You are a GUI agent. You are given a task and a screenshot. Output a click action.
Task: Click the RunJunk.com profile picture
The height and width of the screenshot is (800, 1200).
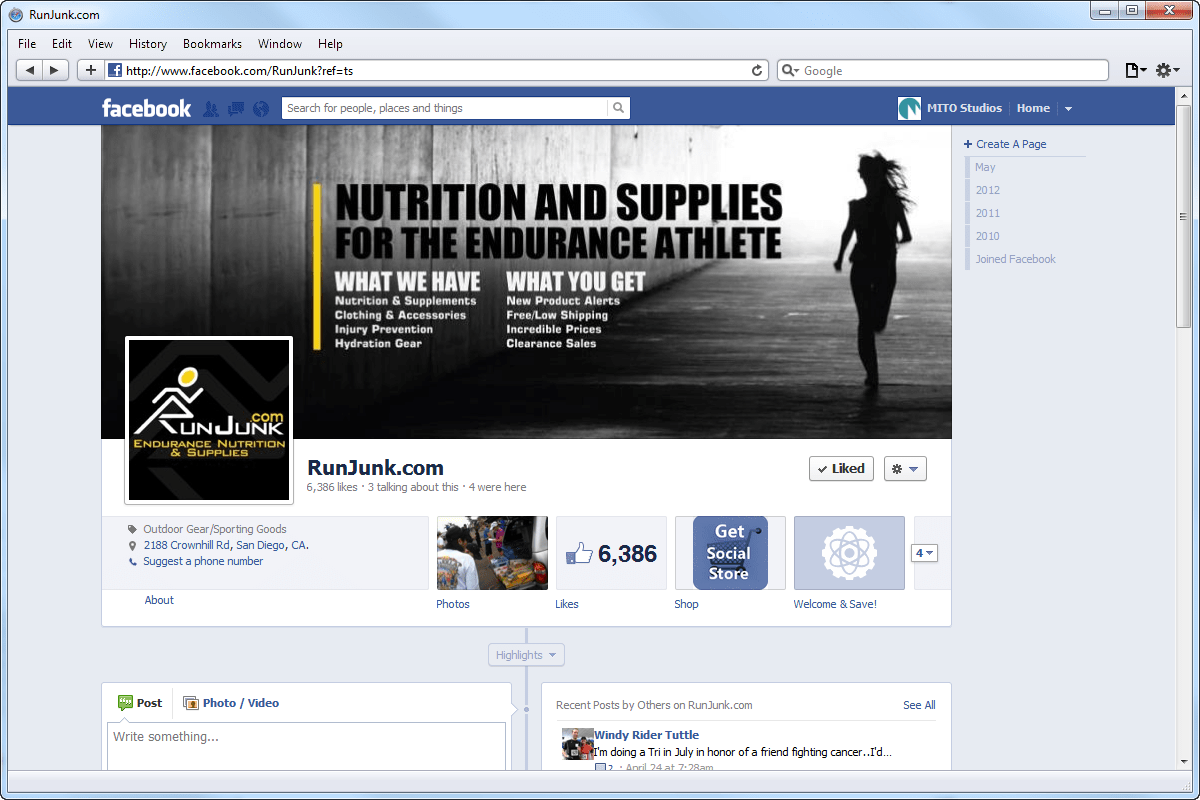click(x=209, y=420)
